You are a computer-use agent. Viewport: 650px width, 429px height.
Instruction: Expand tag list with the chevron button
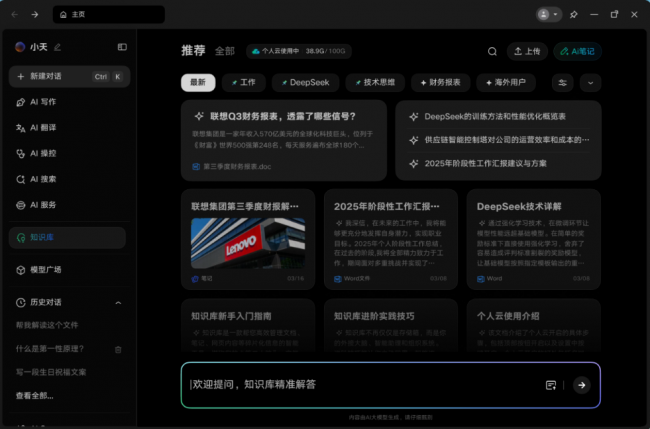[x=590, y=83]
